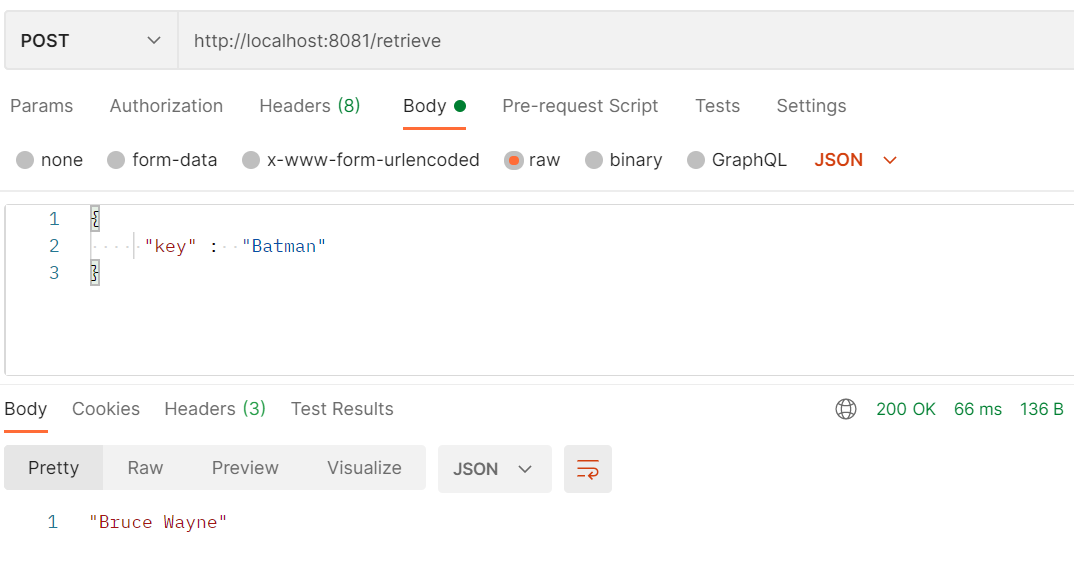The width and height of the screenshot is (1074, 586).
Task: Open the response JSON format dropdown
Action: click(495, 469)
